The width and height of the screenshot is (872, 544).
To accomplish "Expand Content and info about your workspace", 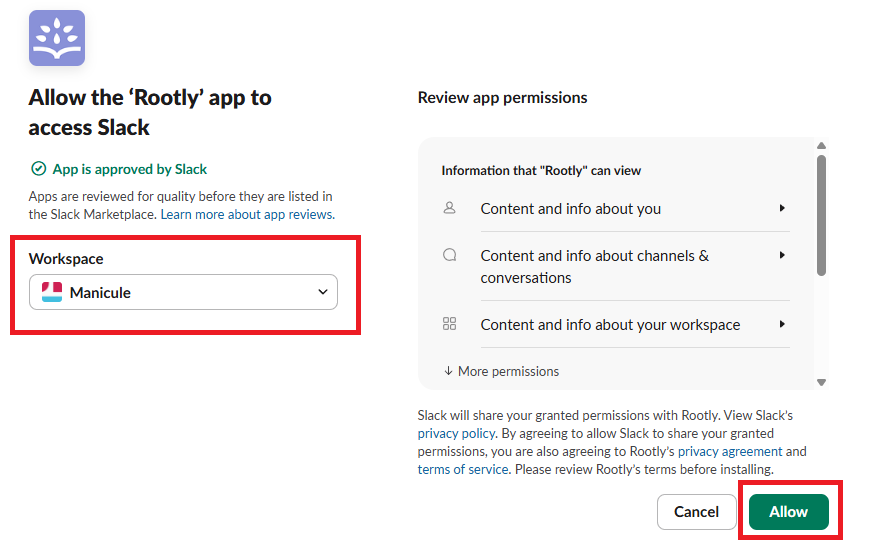I will pyautogui.click(x=635, y=324).
